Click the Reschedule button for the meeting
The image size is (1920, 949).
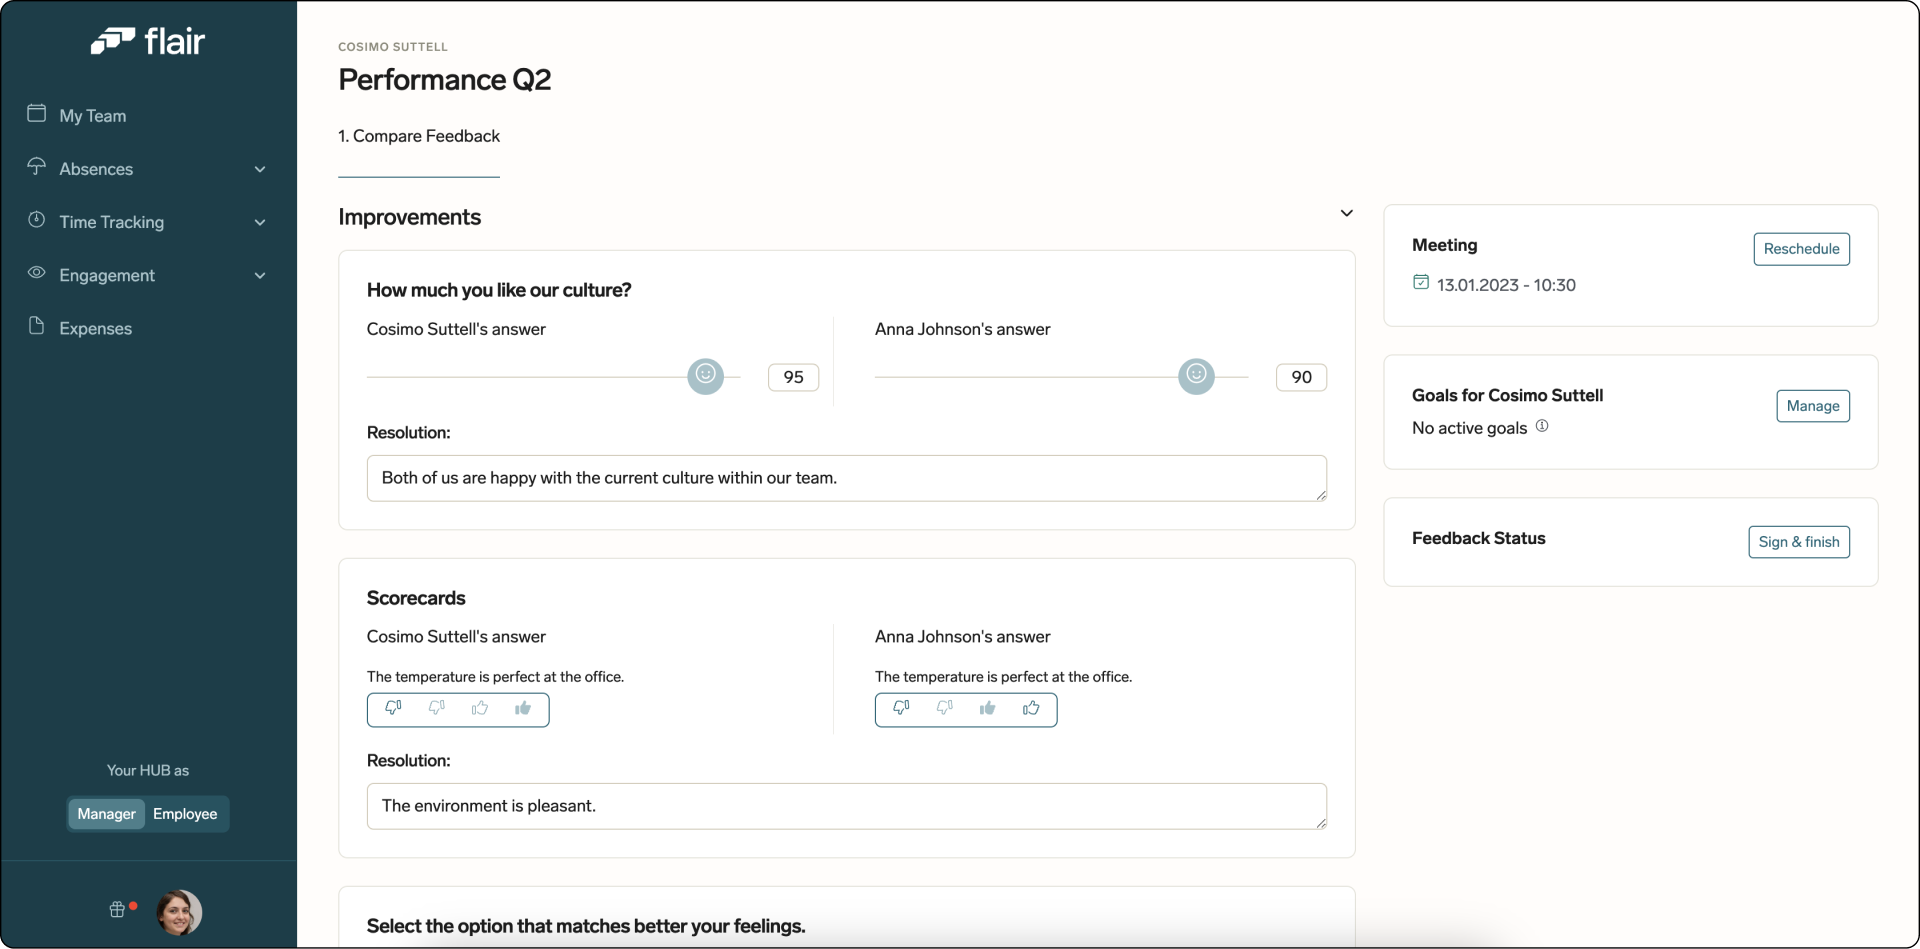click(x=1801, y=249)
